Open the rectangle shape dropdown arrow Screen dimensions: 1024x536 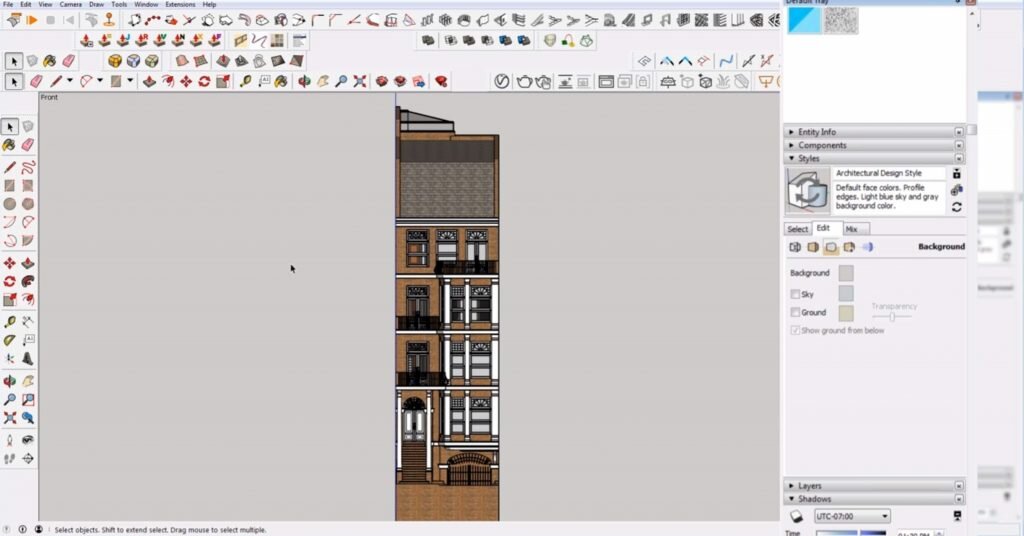[x=131, y=81]
